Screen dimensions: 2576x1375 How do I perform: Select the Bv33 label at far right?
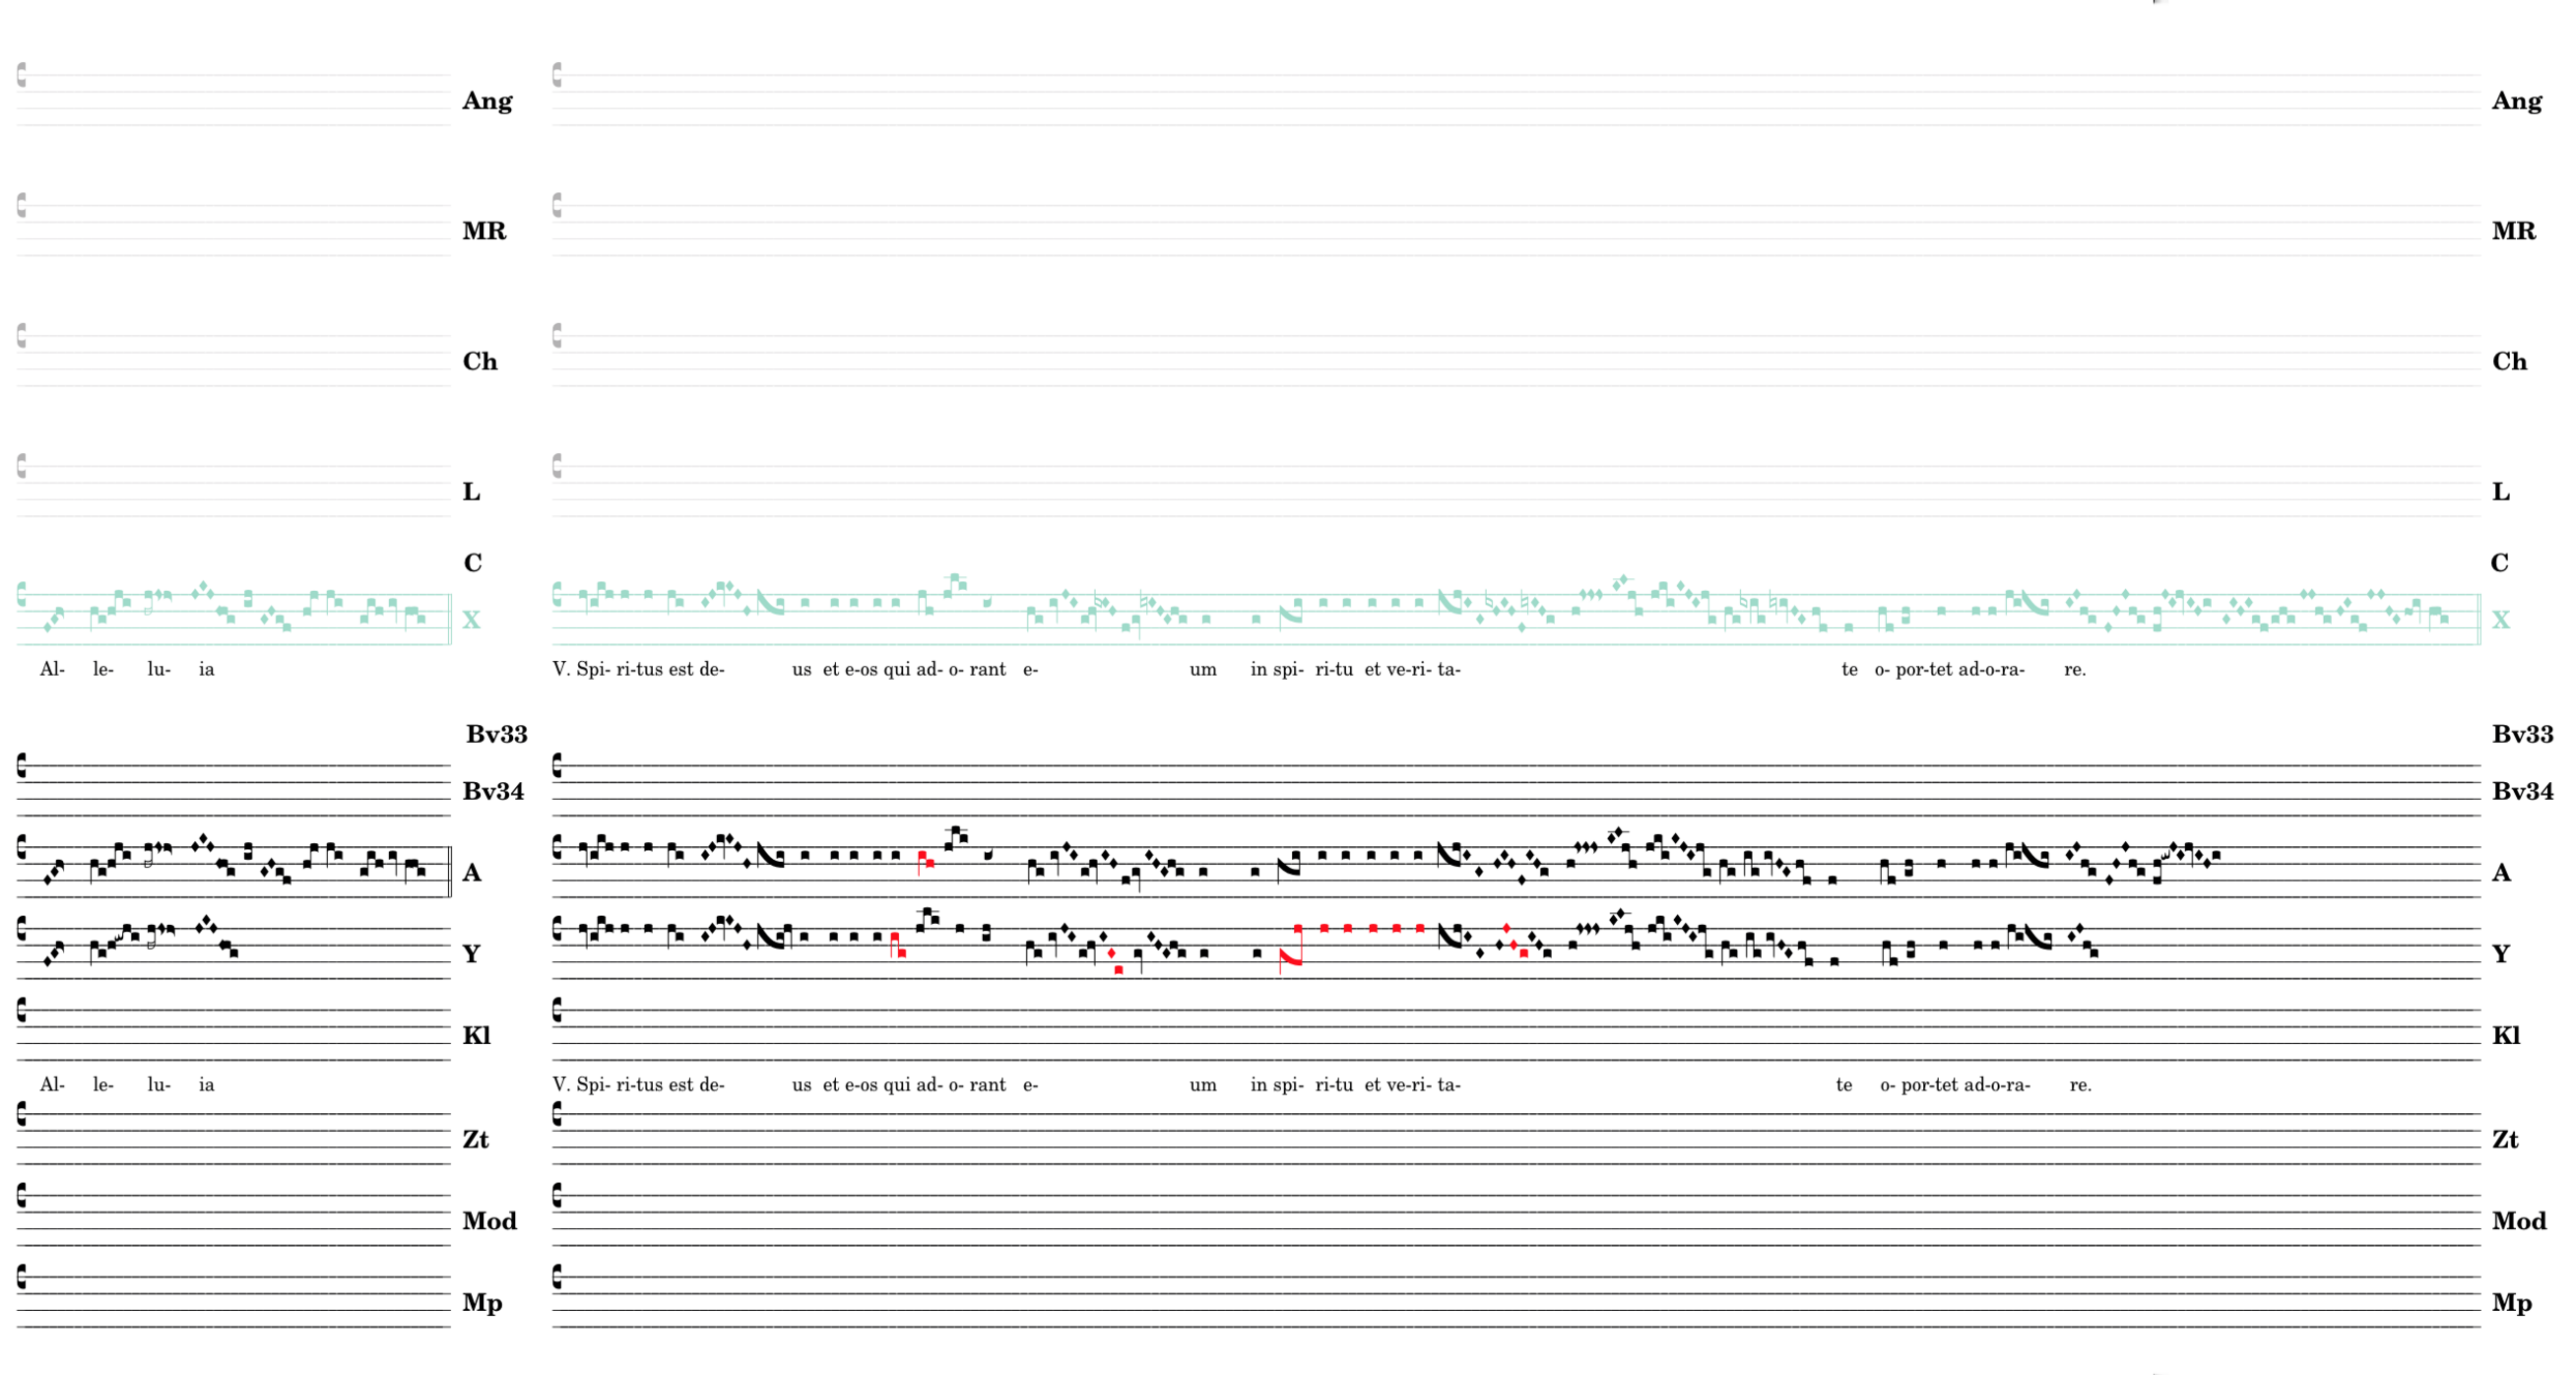point(2522,734)
